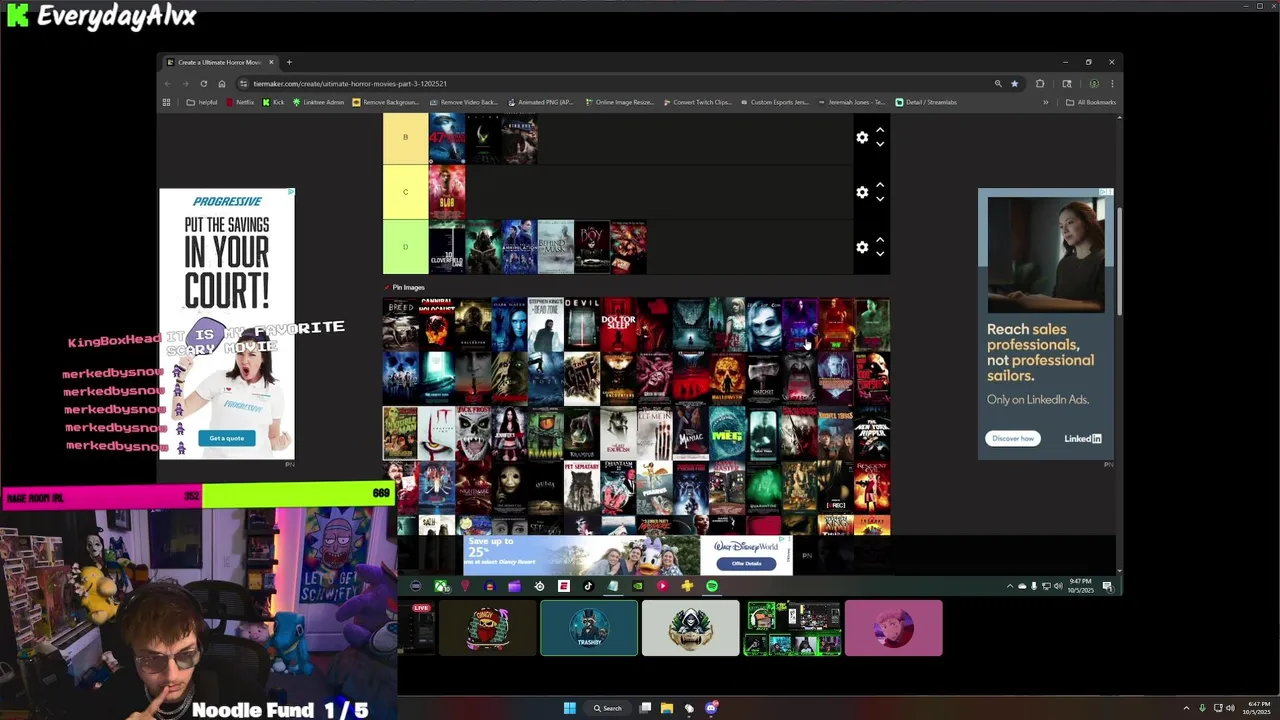This screenshot has width=1280, height=720.
Task: Click Get a quote in Progressive ad
Action: point(226,438)
